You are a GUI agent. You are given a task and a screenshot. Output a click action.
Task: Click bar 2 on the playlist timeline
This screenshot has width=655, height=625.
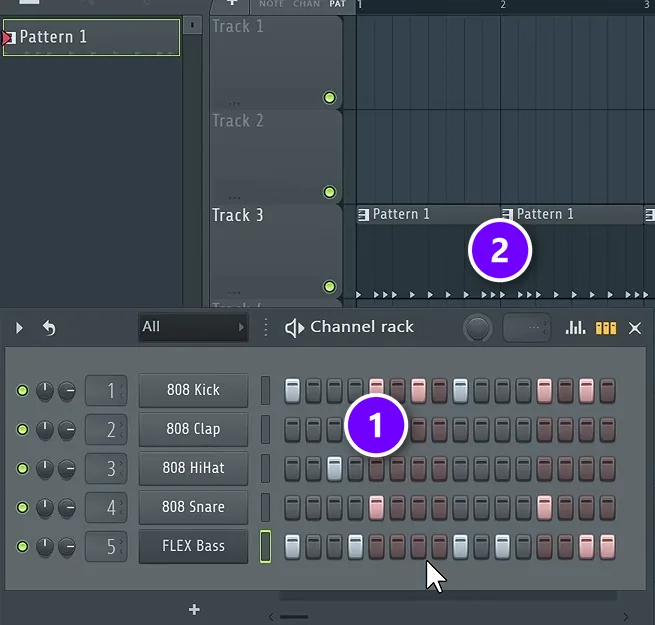503,5
